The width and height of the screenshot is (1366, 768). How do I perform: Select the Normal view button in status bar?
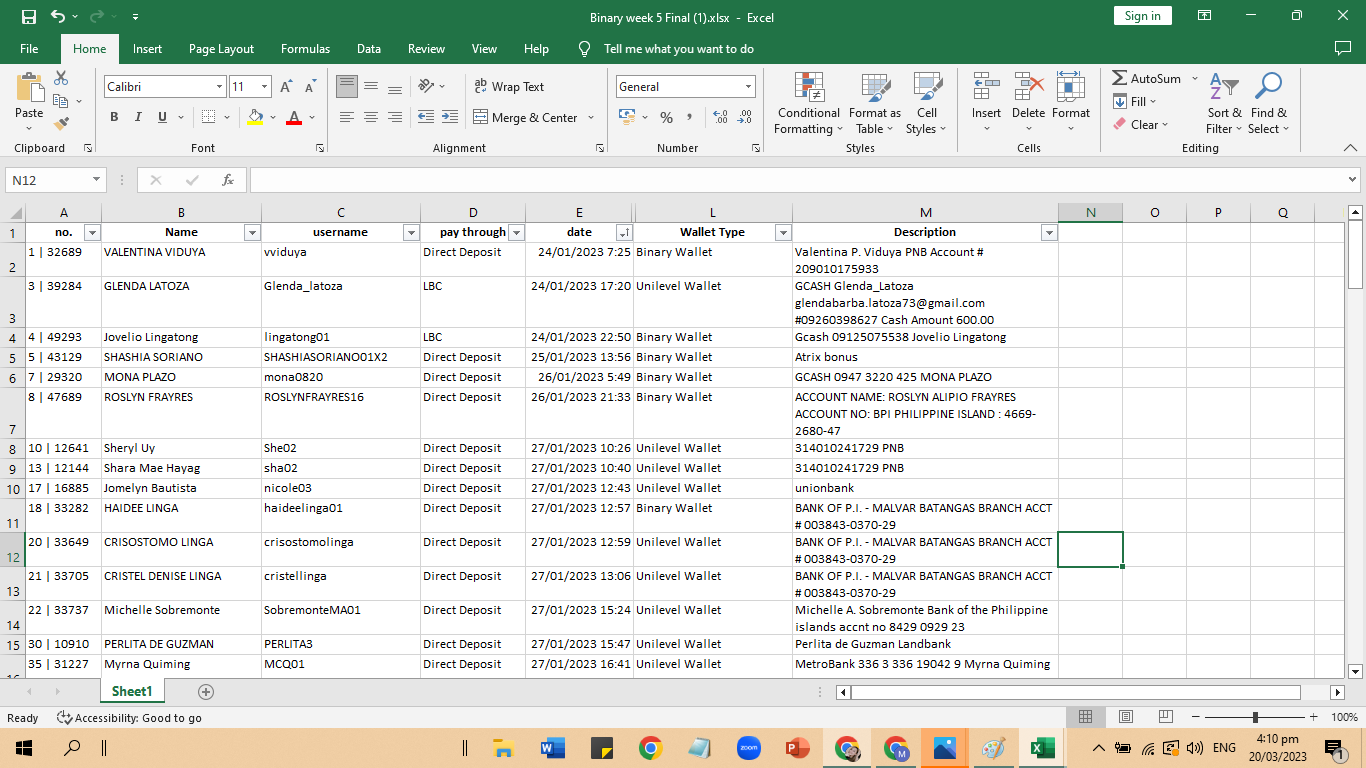coord(1086,717)
